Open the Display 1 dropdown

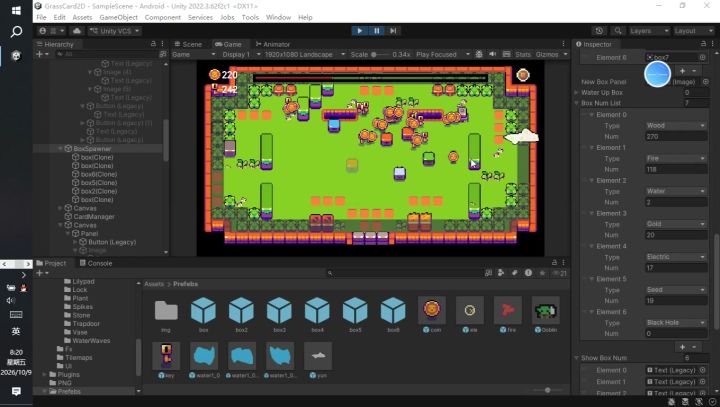pyautogui.click(x=241, y=54)
